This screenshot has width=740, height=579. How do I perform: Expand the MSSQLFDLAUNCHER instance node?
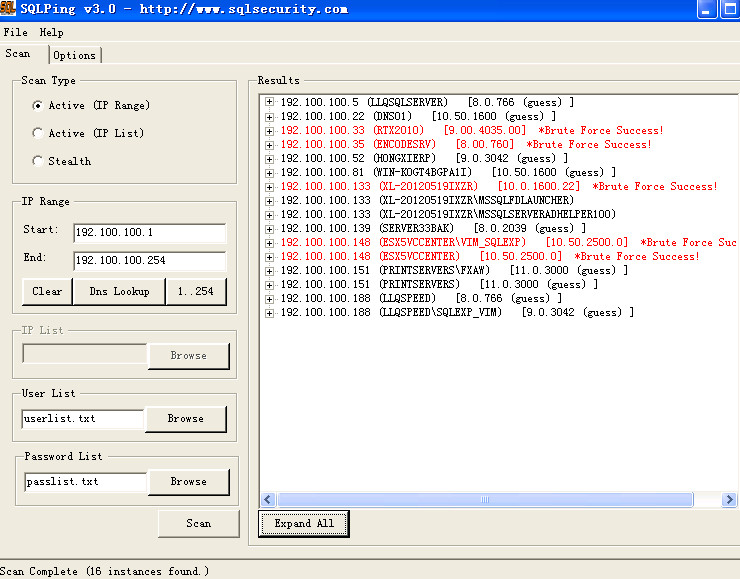269,201
